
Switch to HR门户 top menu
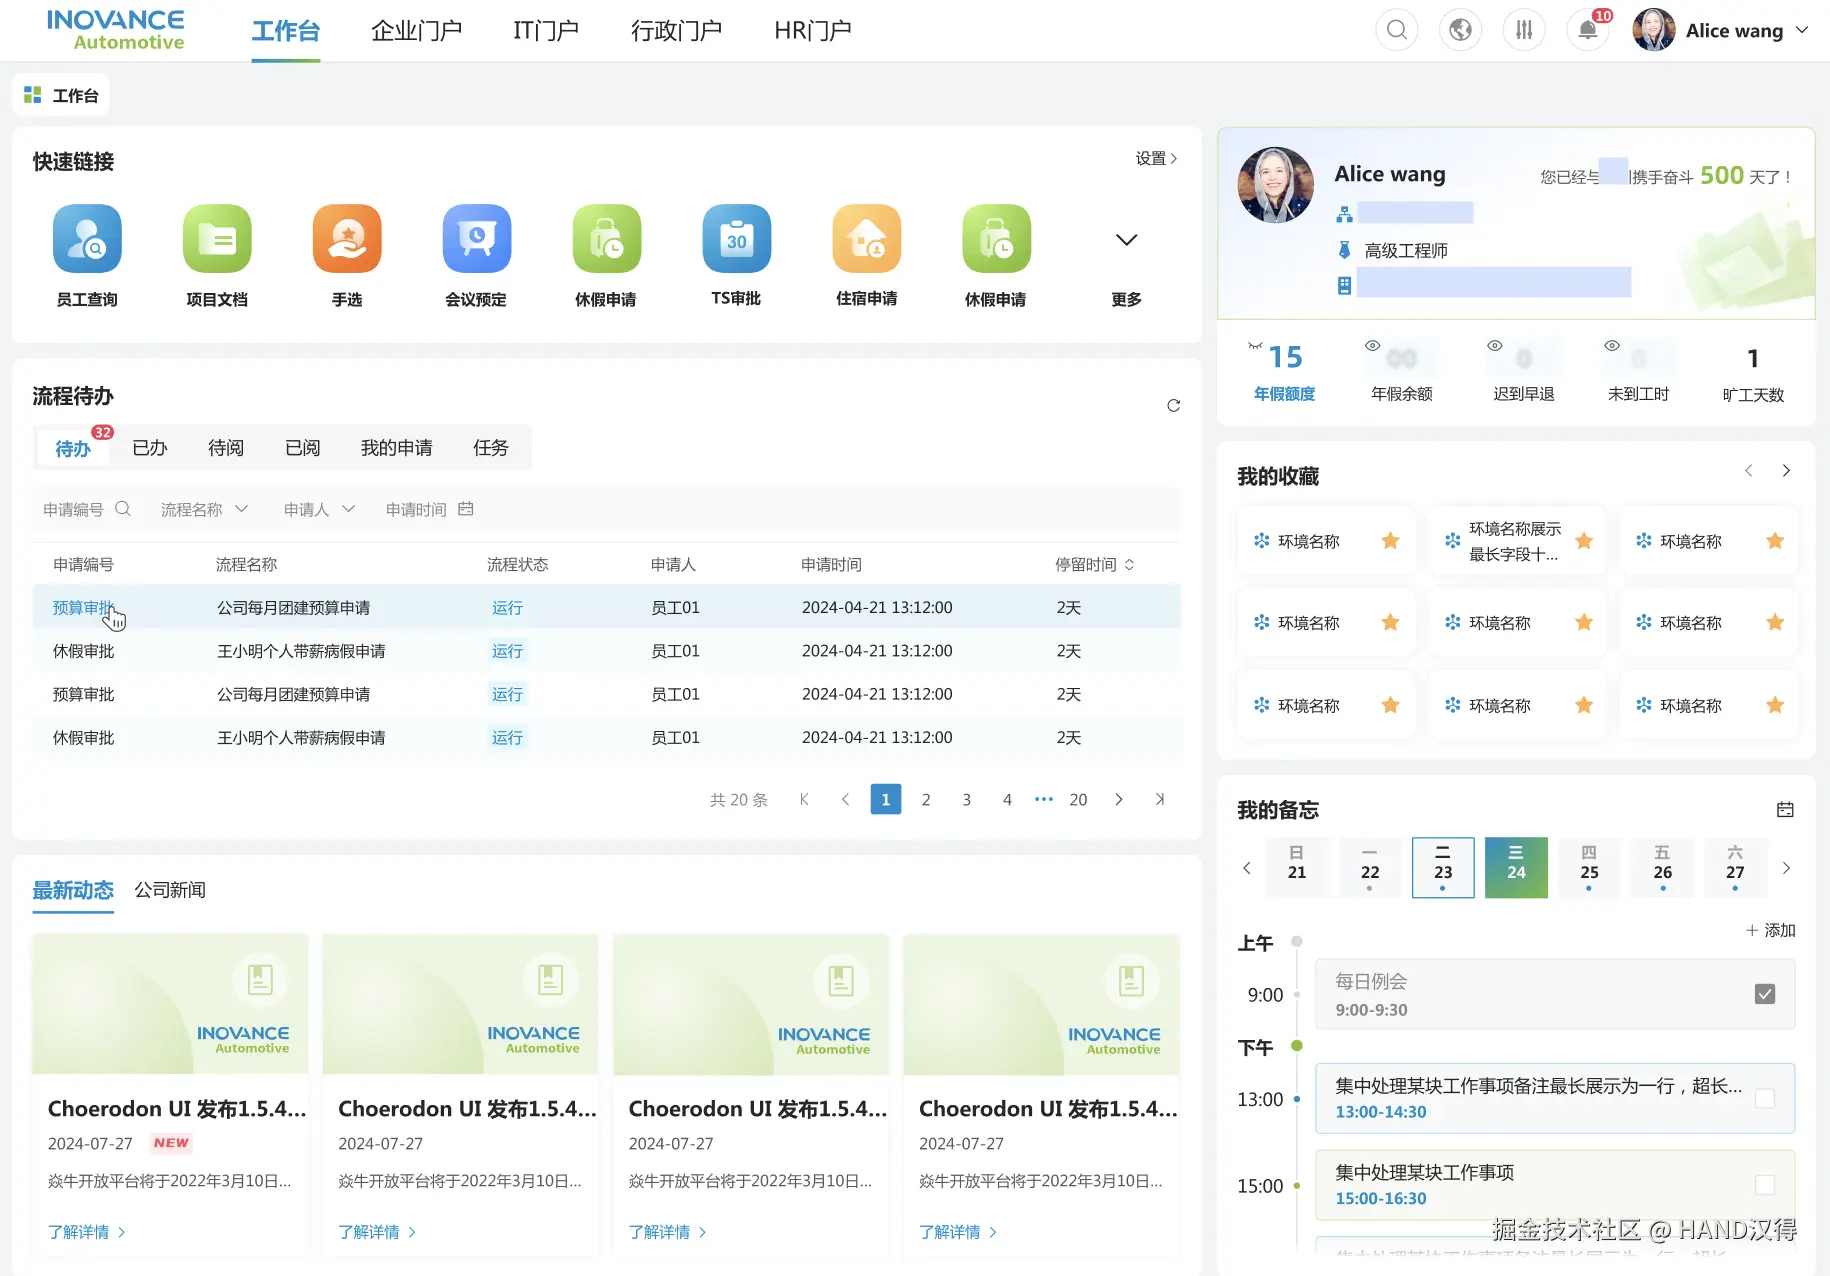coord(813,30)
